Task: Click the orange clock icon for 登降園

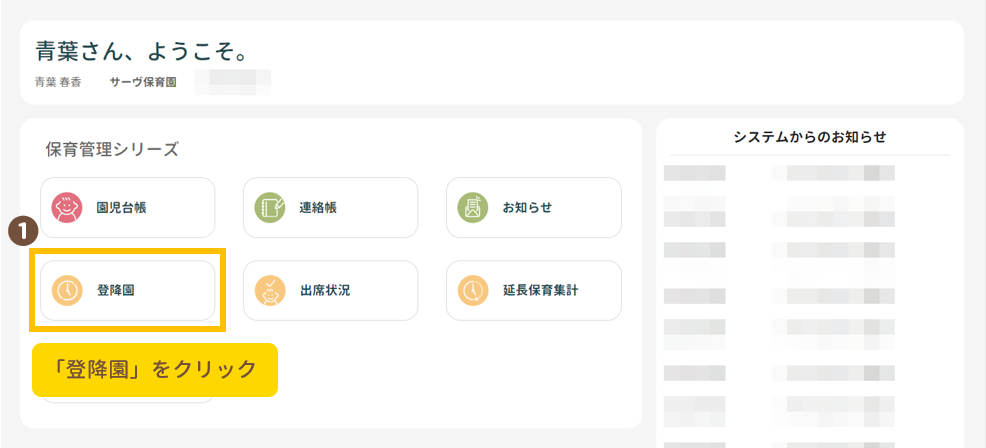Action: [x=66, y=291]
